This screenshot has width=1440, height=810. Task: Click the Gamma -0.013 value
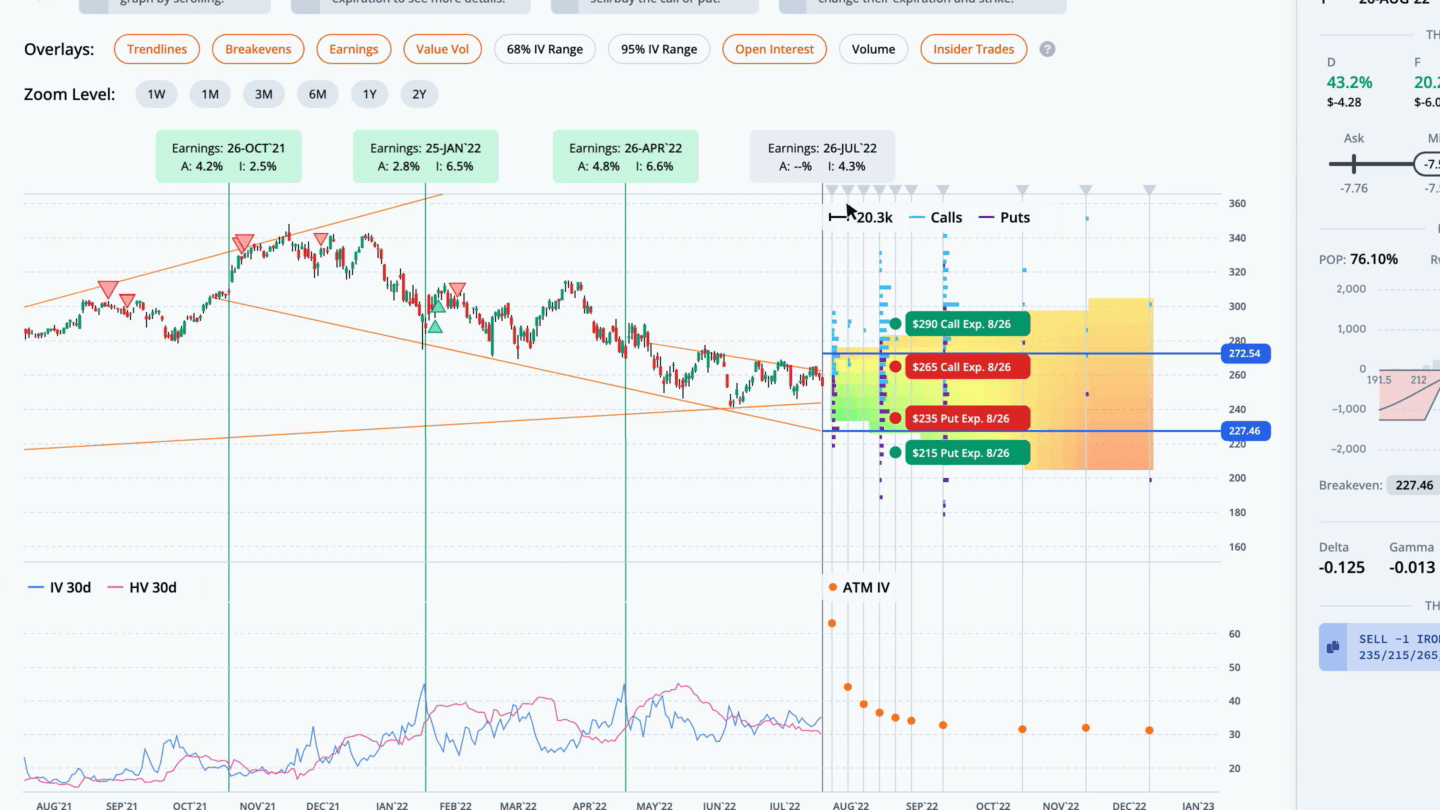point(1410,568)
